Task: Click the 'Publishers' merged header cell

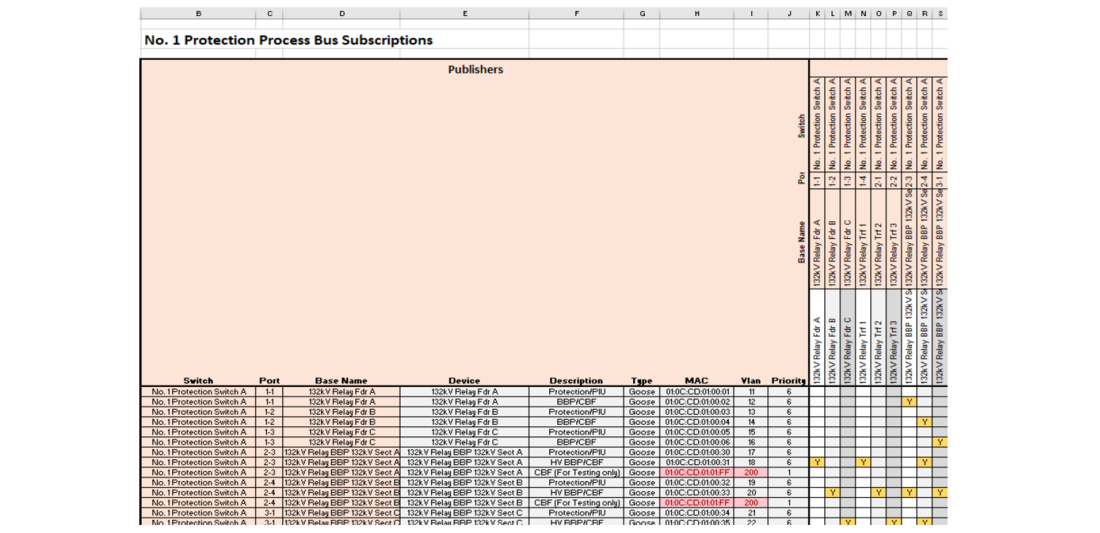Action: tap(475, 69)
